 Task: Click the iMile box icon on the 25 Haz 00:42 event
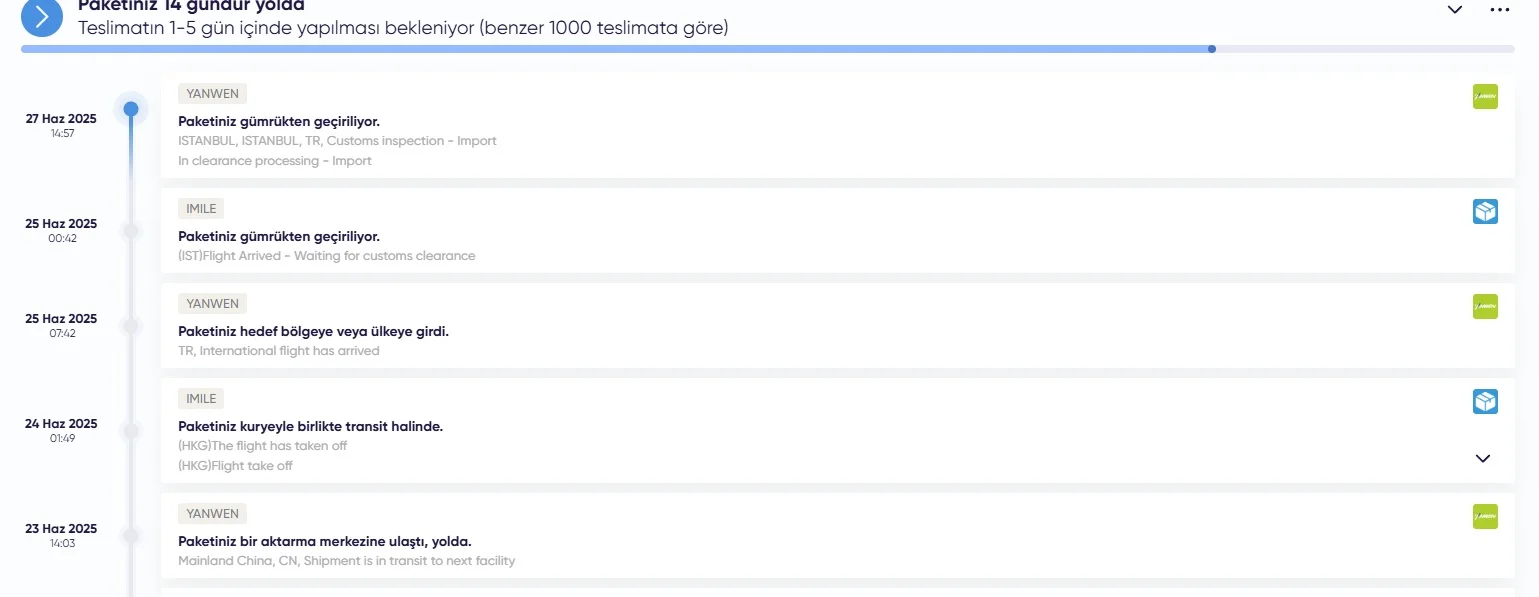pyautogui.click(x=1485, y=212)
